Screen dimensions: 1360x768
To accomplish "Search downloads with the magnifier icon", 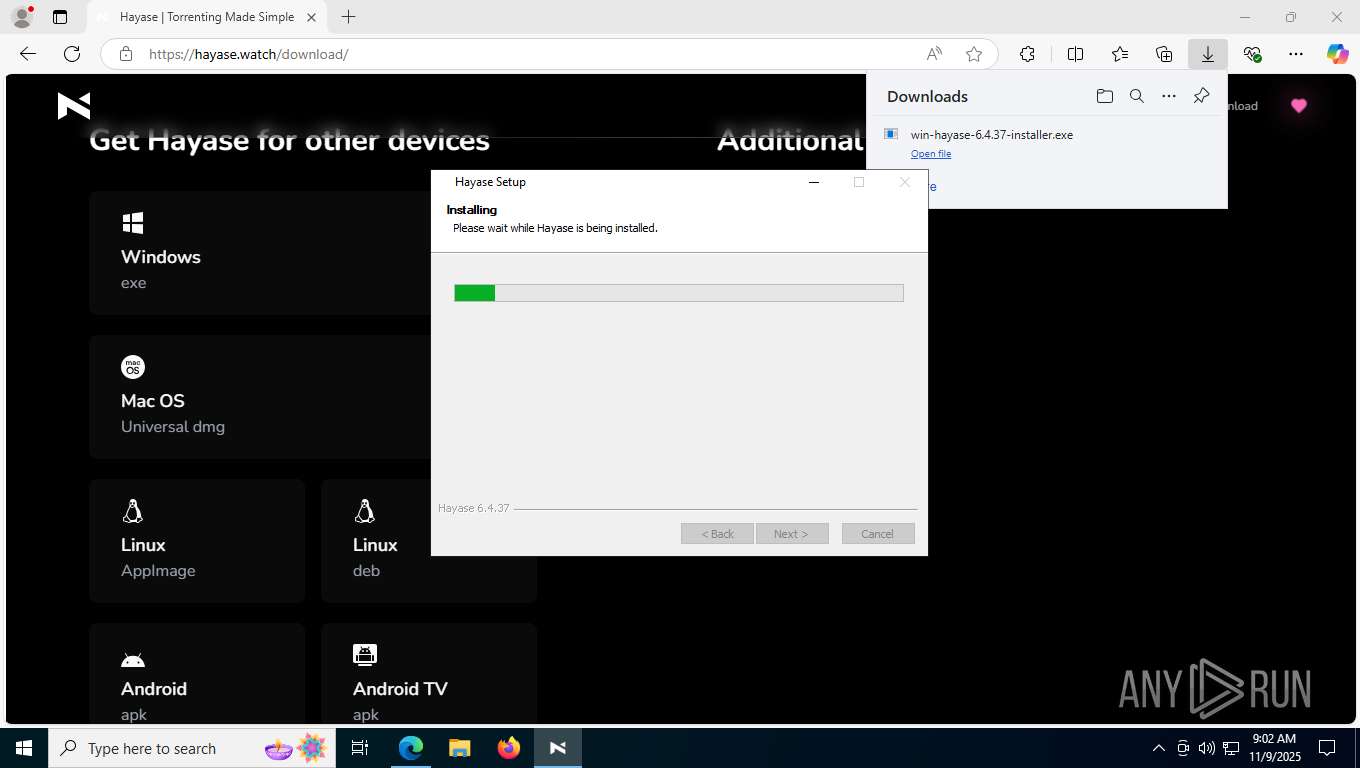I will tap(1136, 96).
